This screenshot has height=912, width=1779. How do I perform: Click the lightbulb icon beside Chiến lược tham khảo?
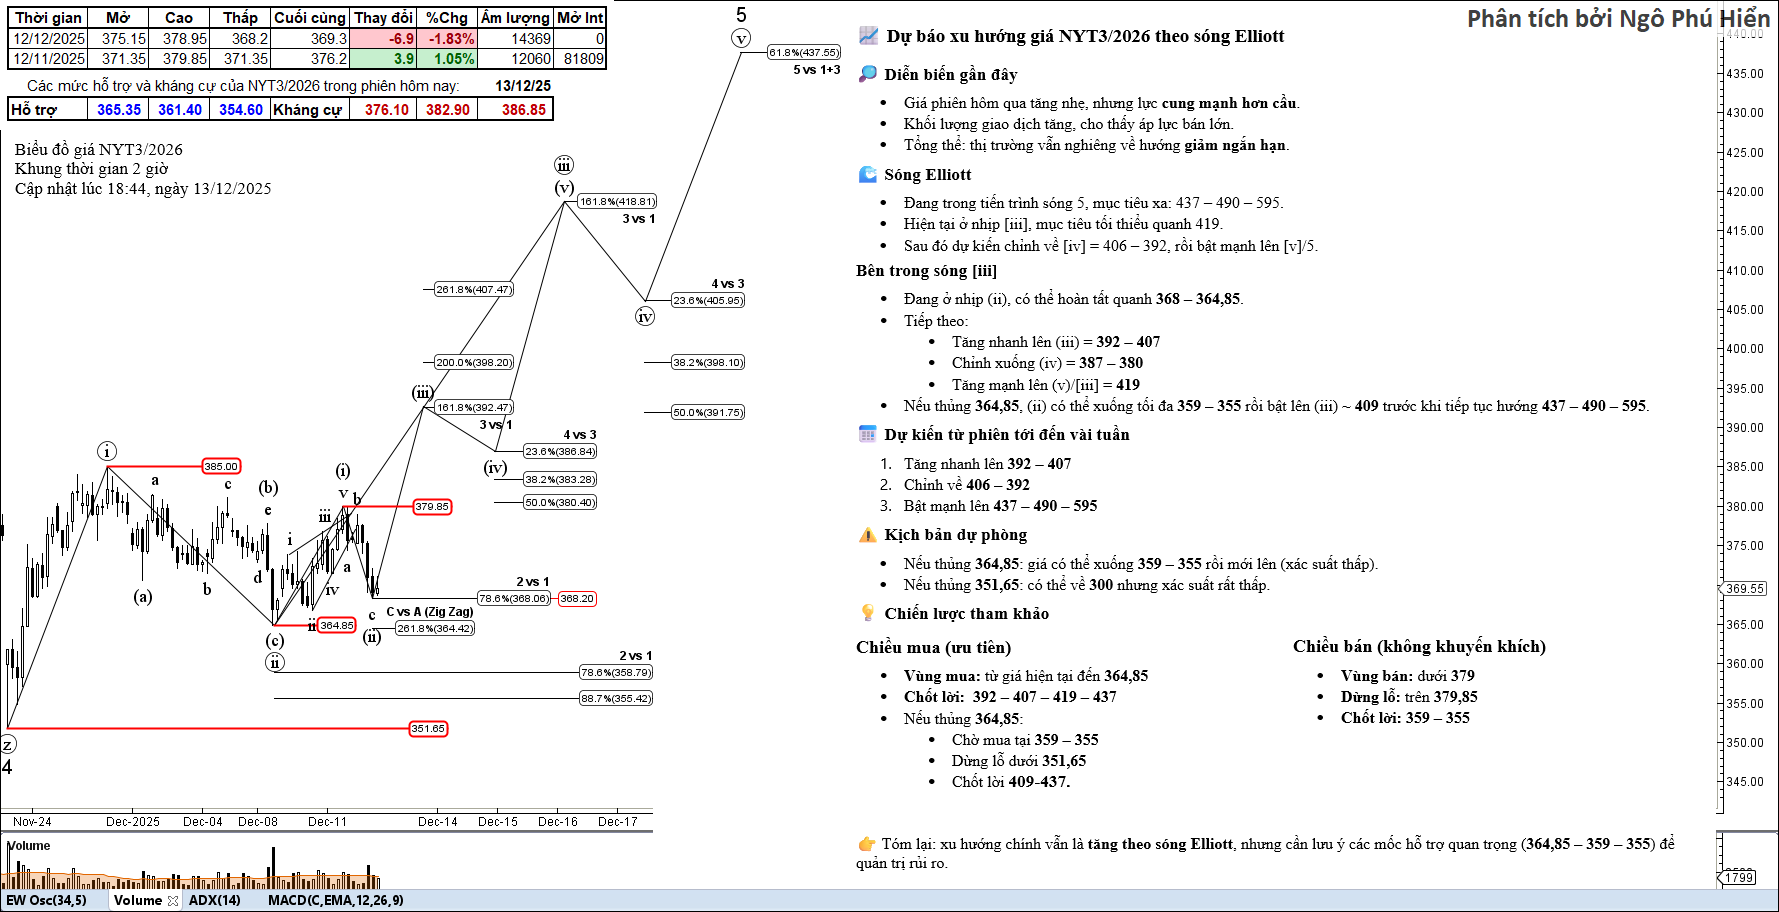click(868, 614)
